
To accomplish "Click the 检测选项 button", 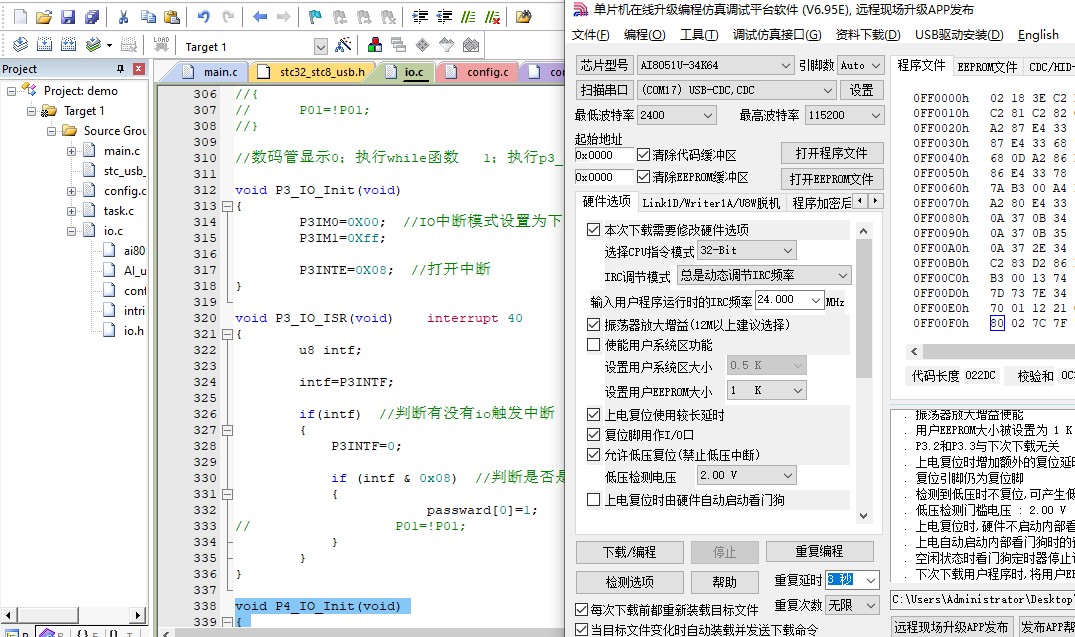I will [x=629, y=582].
